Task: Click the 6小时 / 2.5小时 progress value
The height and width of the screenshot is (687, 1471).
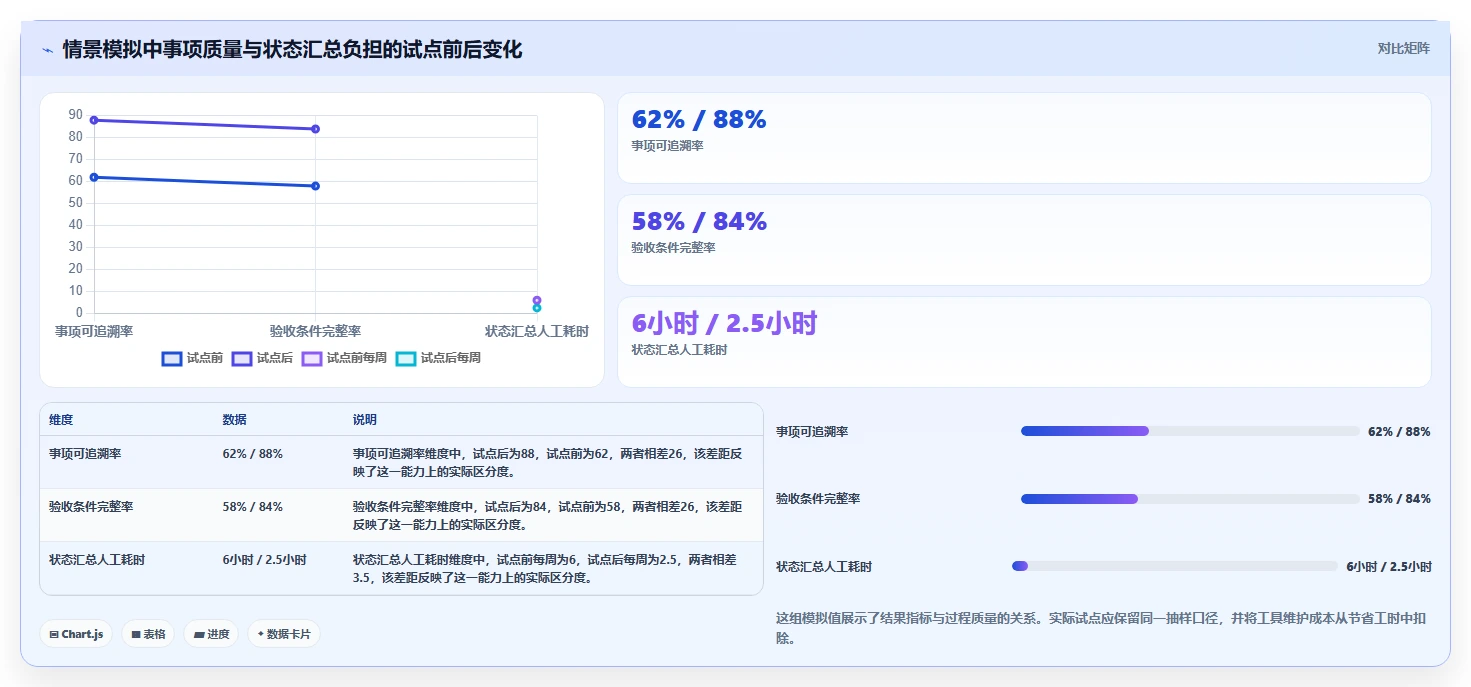Action: [x=1389, y=567]
